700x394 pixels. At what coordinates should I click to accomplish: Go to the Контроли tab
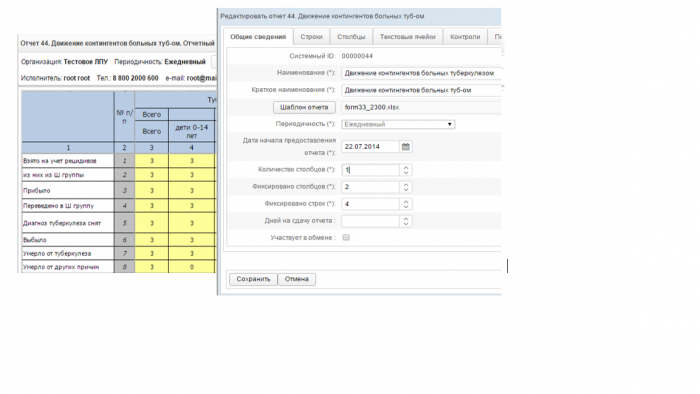[x=465, y=37]
